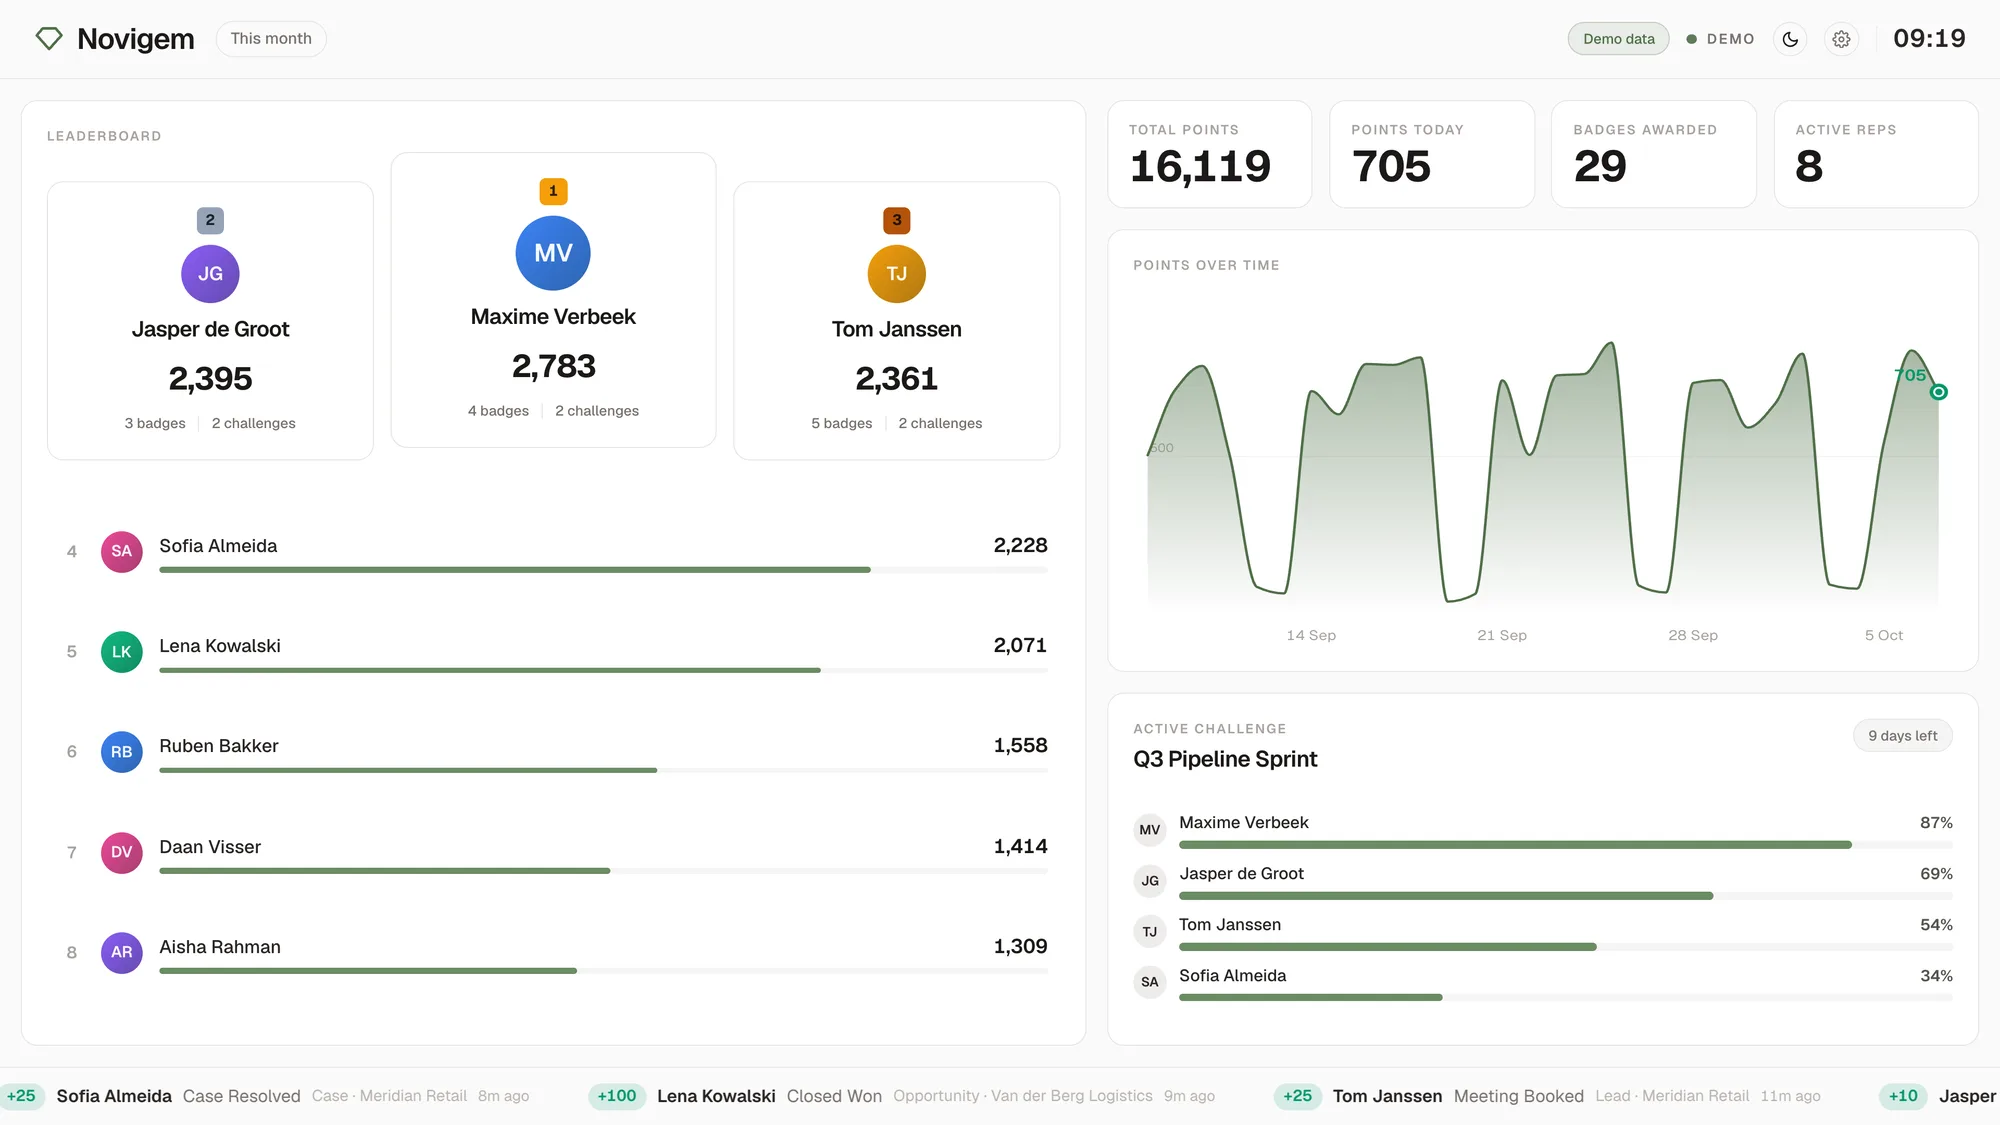
Task: Click the AR avatar for Aisha Rahman
Action: [122, 952]
